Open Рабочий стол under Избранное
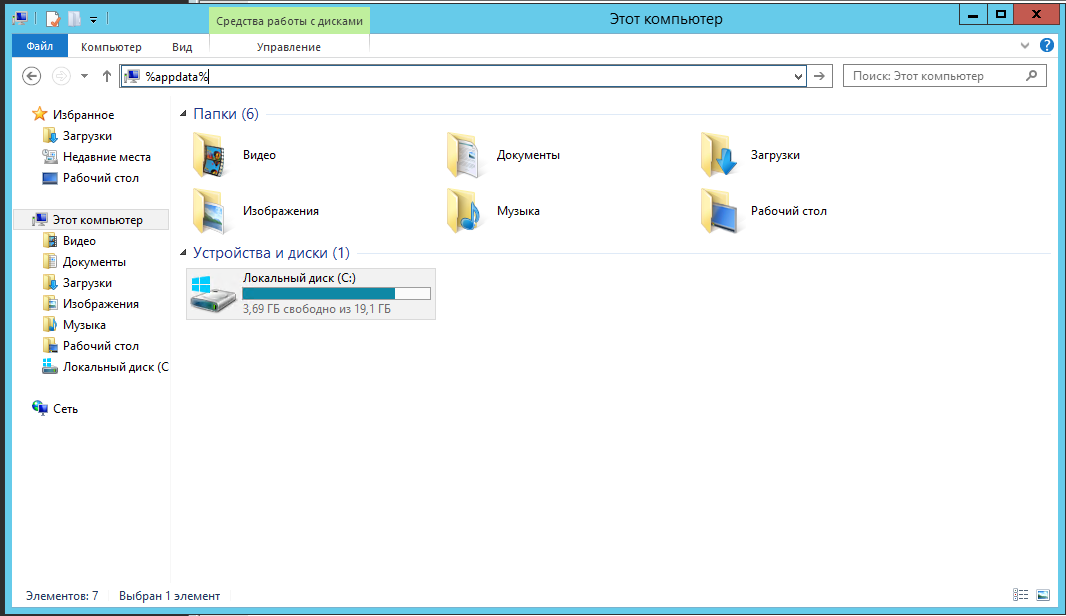 [x=101, y=178]
